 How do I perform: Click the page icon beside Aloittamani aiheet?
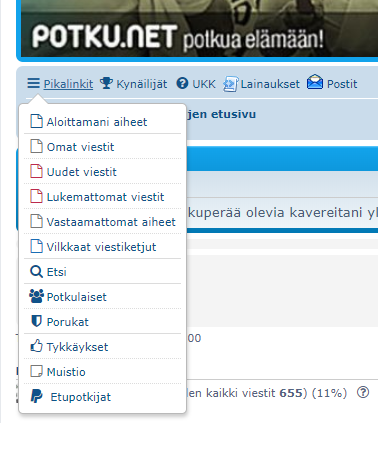pos(36,121)
